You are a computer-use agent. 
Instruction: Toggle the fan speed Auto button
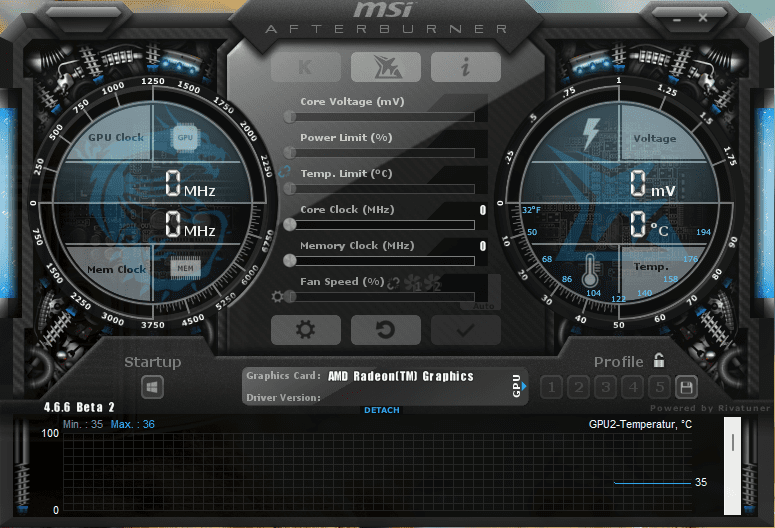(483, 306)
